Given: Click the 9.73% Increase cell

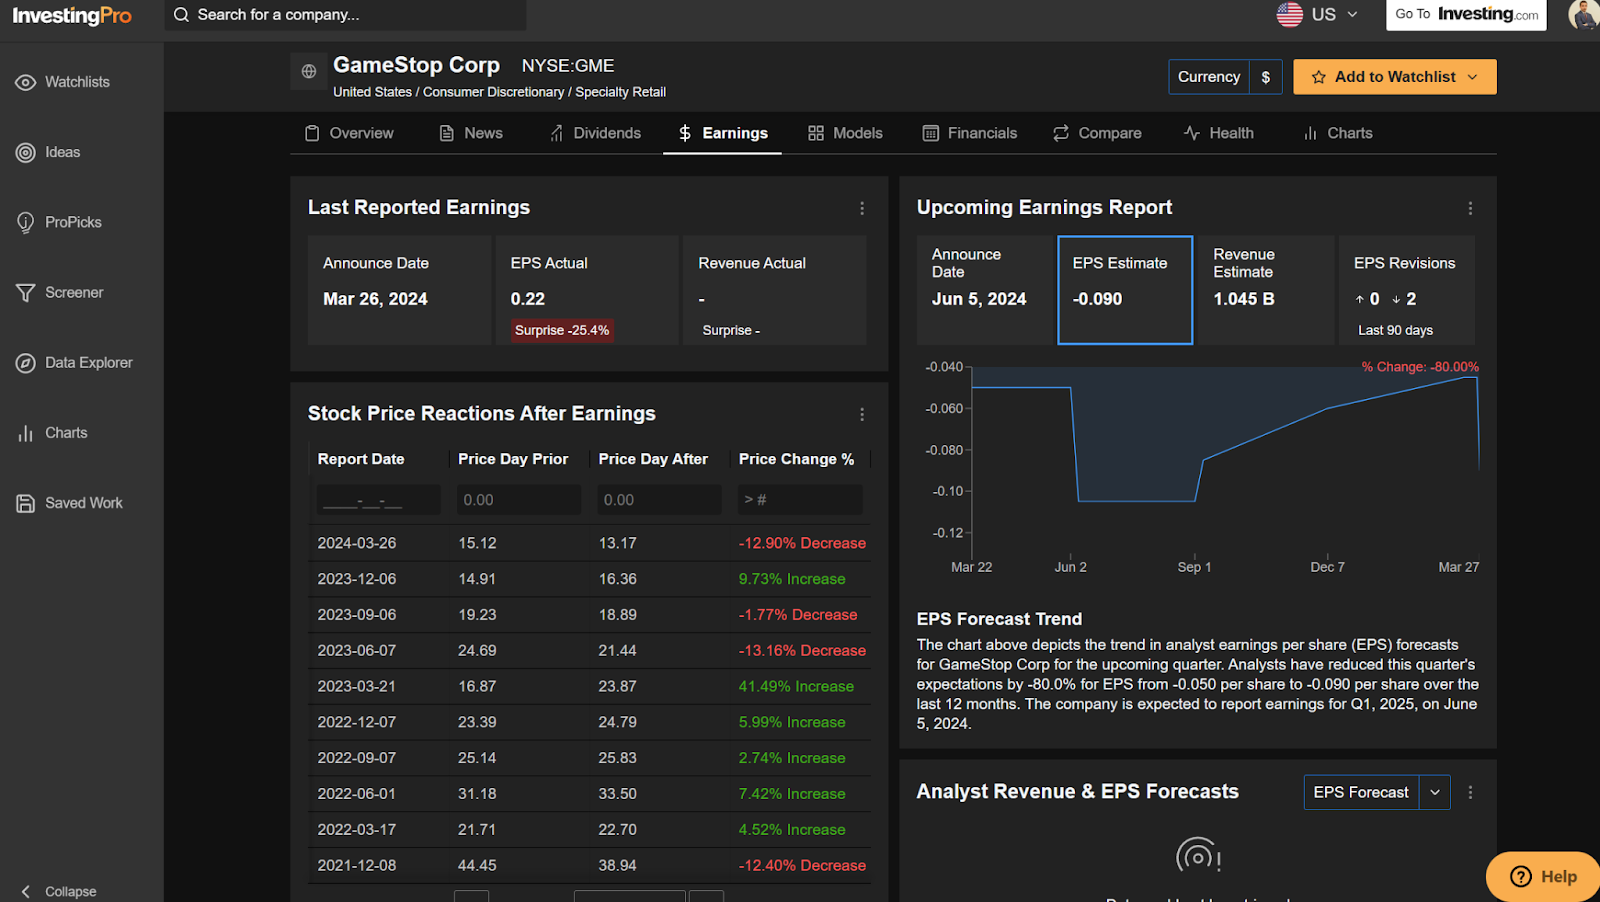Looking at the screenshot, I should click(792, 579).
